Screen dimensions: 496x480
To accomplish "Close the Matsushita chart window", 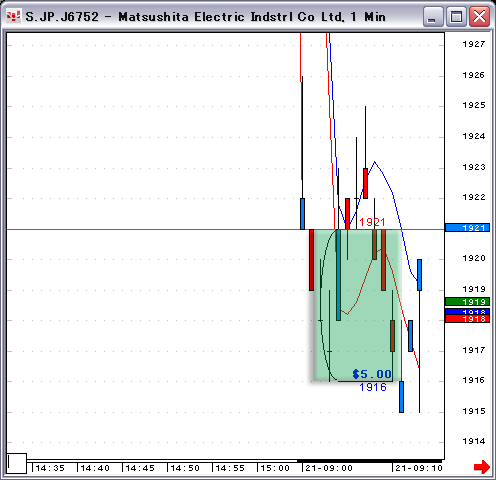I will click(479, 16).
